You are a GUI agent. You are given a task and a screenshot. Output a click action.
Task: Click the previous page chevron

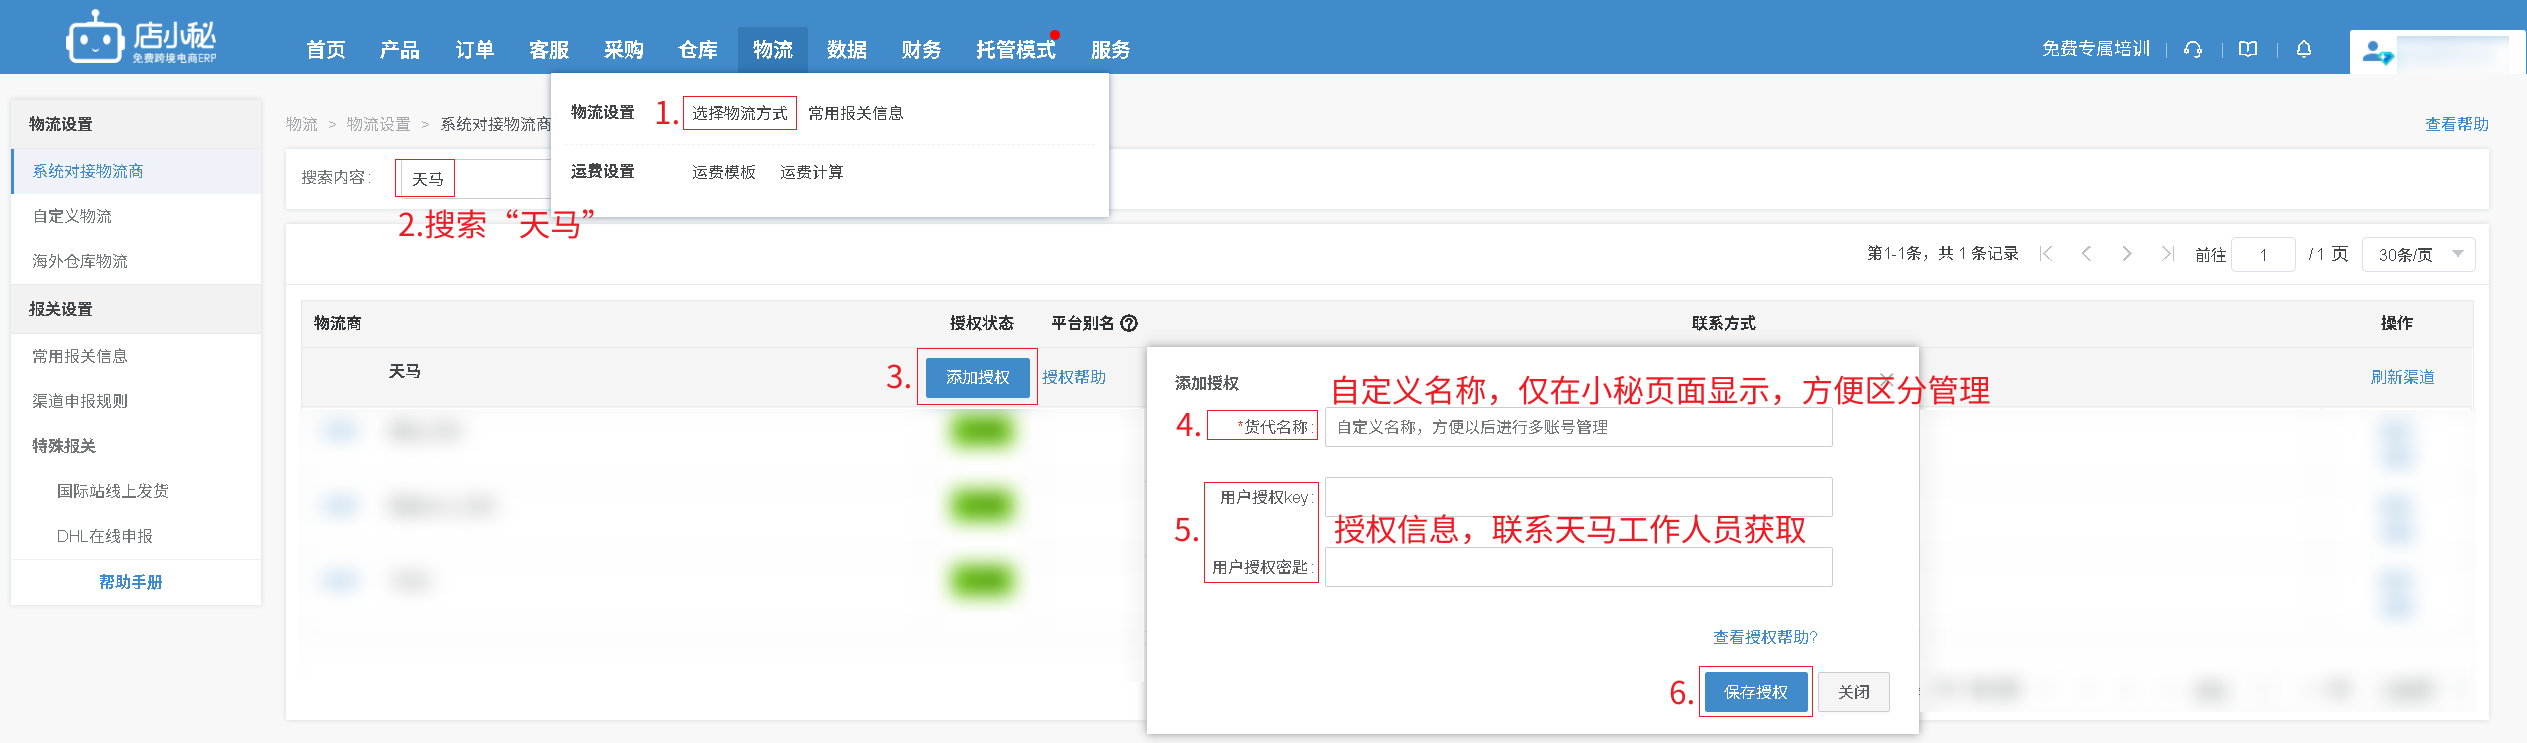click(x=2086, y=254)
